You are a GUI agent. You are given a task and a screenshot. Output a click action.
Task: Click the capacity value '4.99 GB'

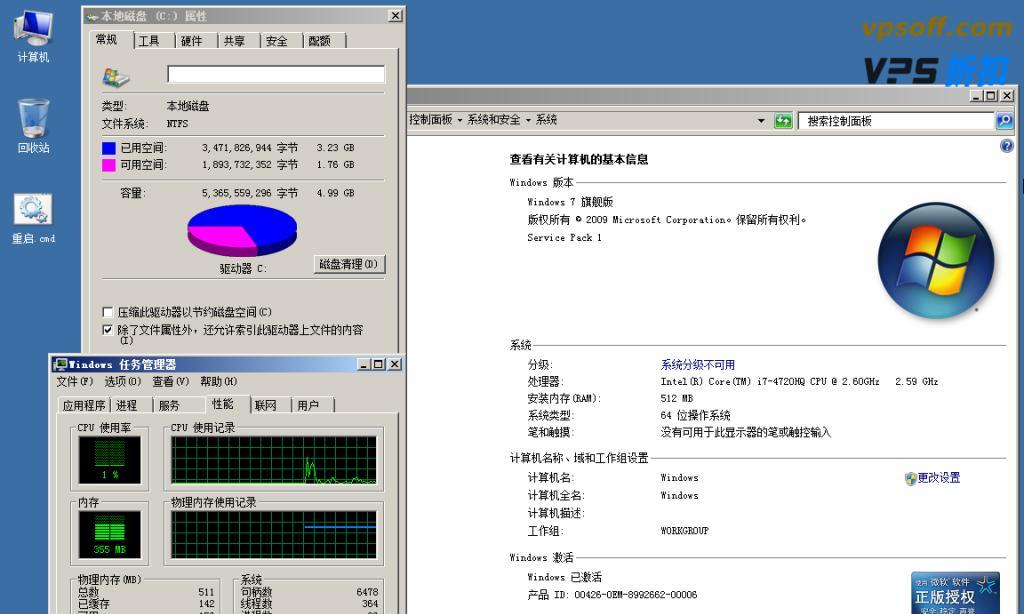336,193
